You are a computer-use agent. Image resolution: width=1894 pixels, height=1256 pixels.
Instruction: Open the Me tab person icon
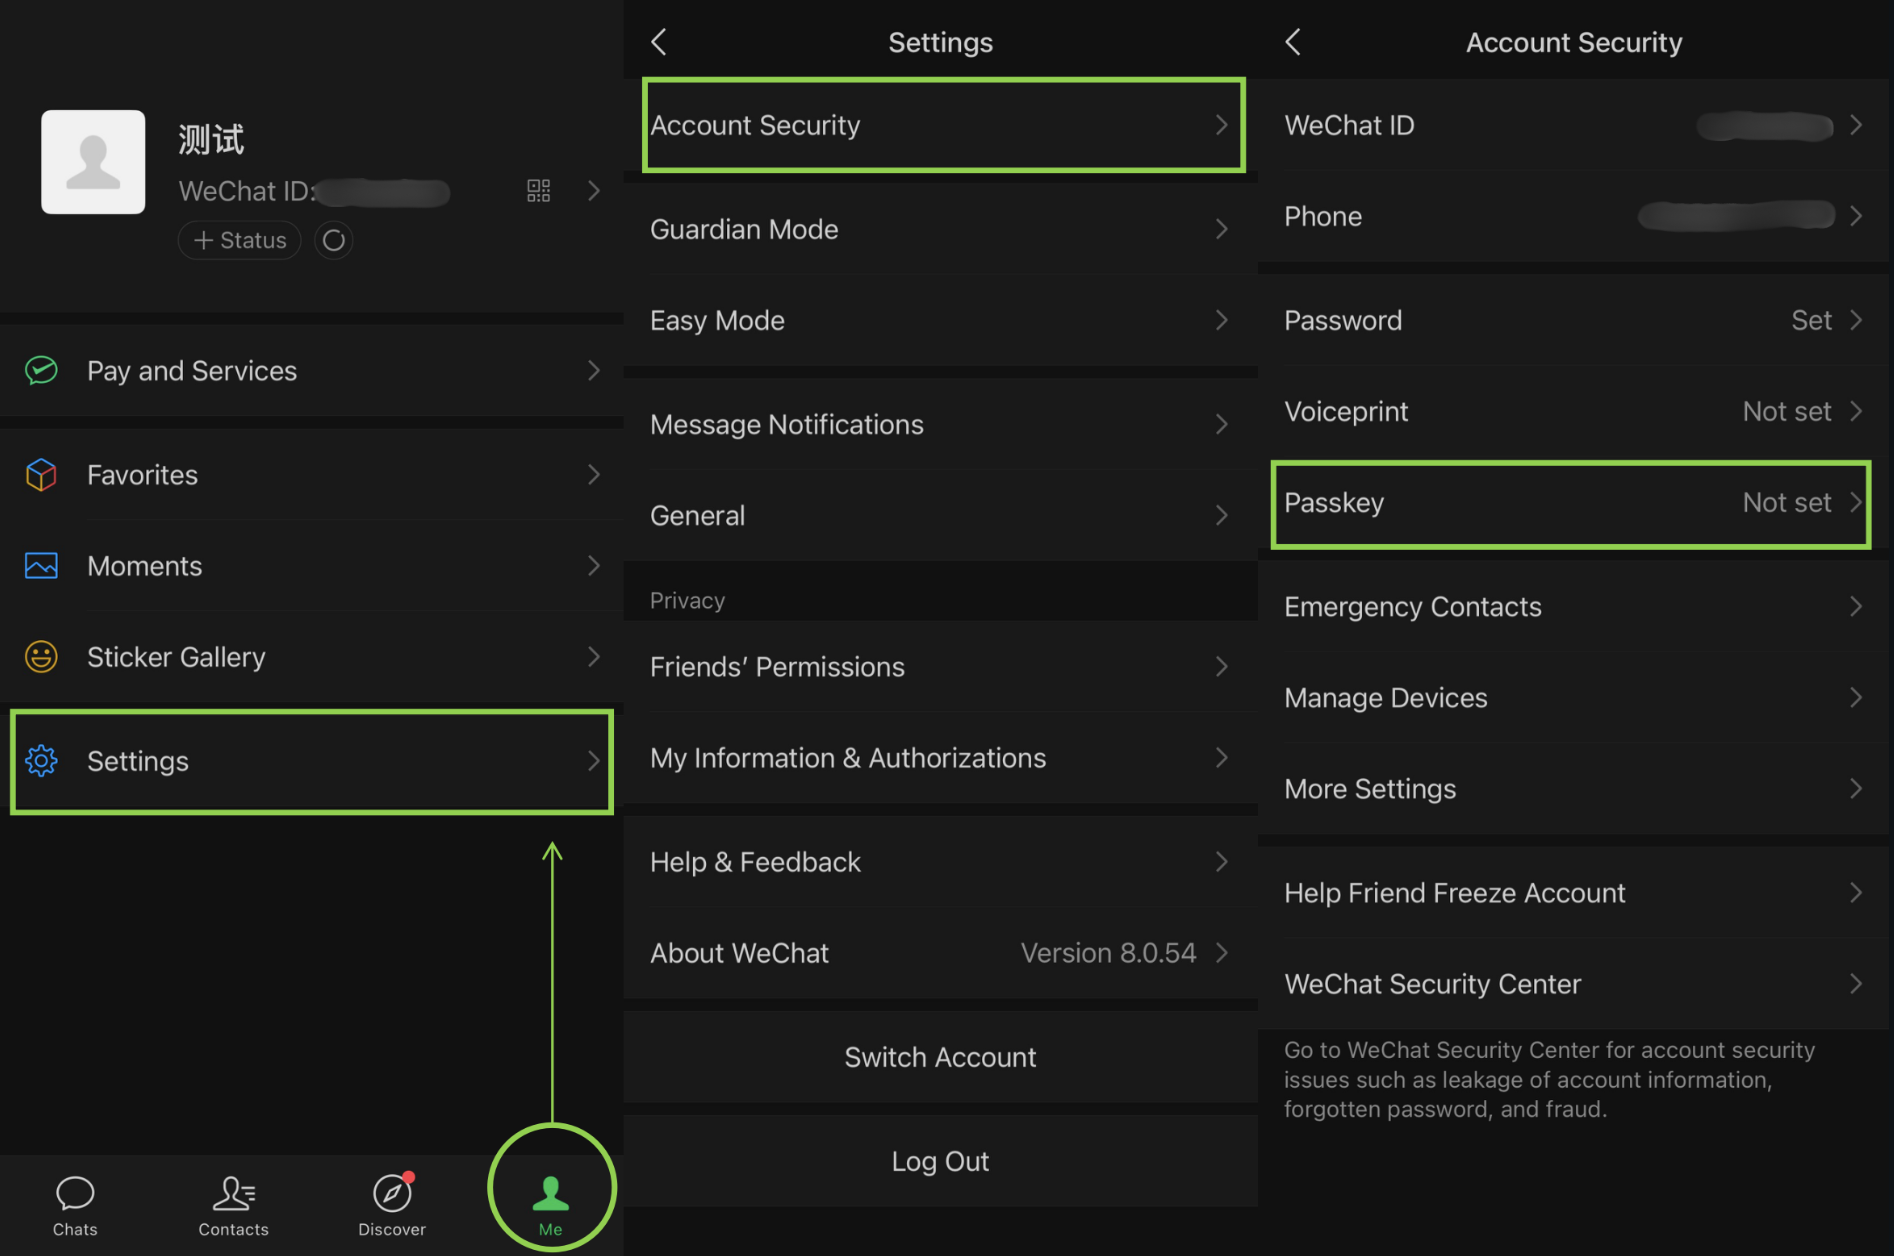click(x=550, y=1191)
